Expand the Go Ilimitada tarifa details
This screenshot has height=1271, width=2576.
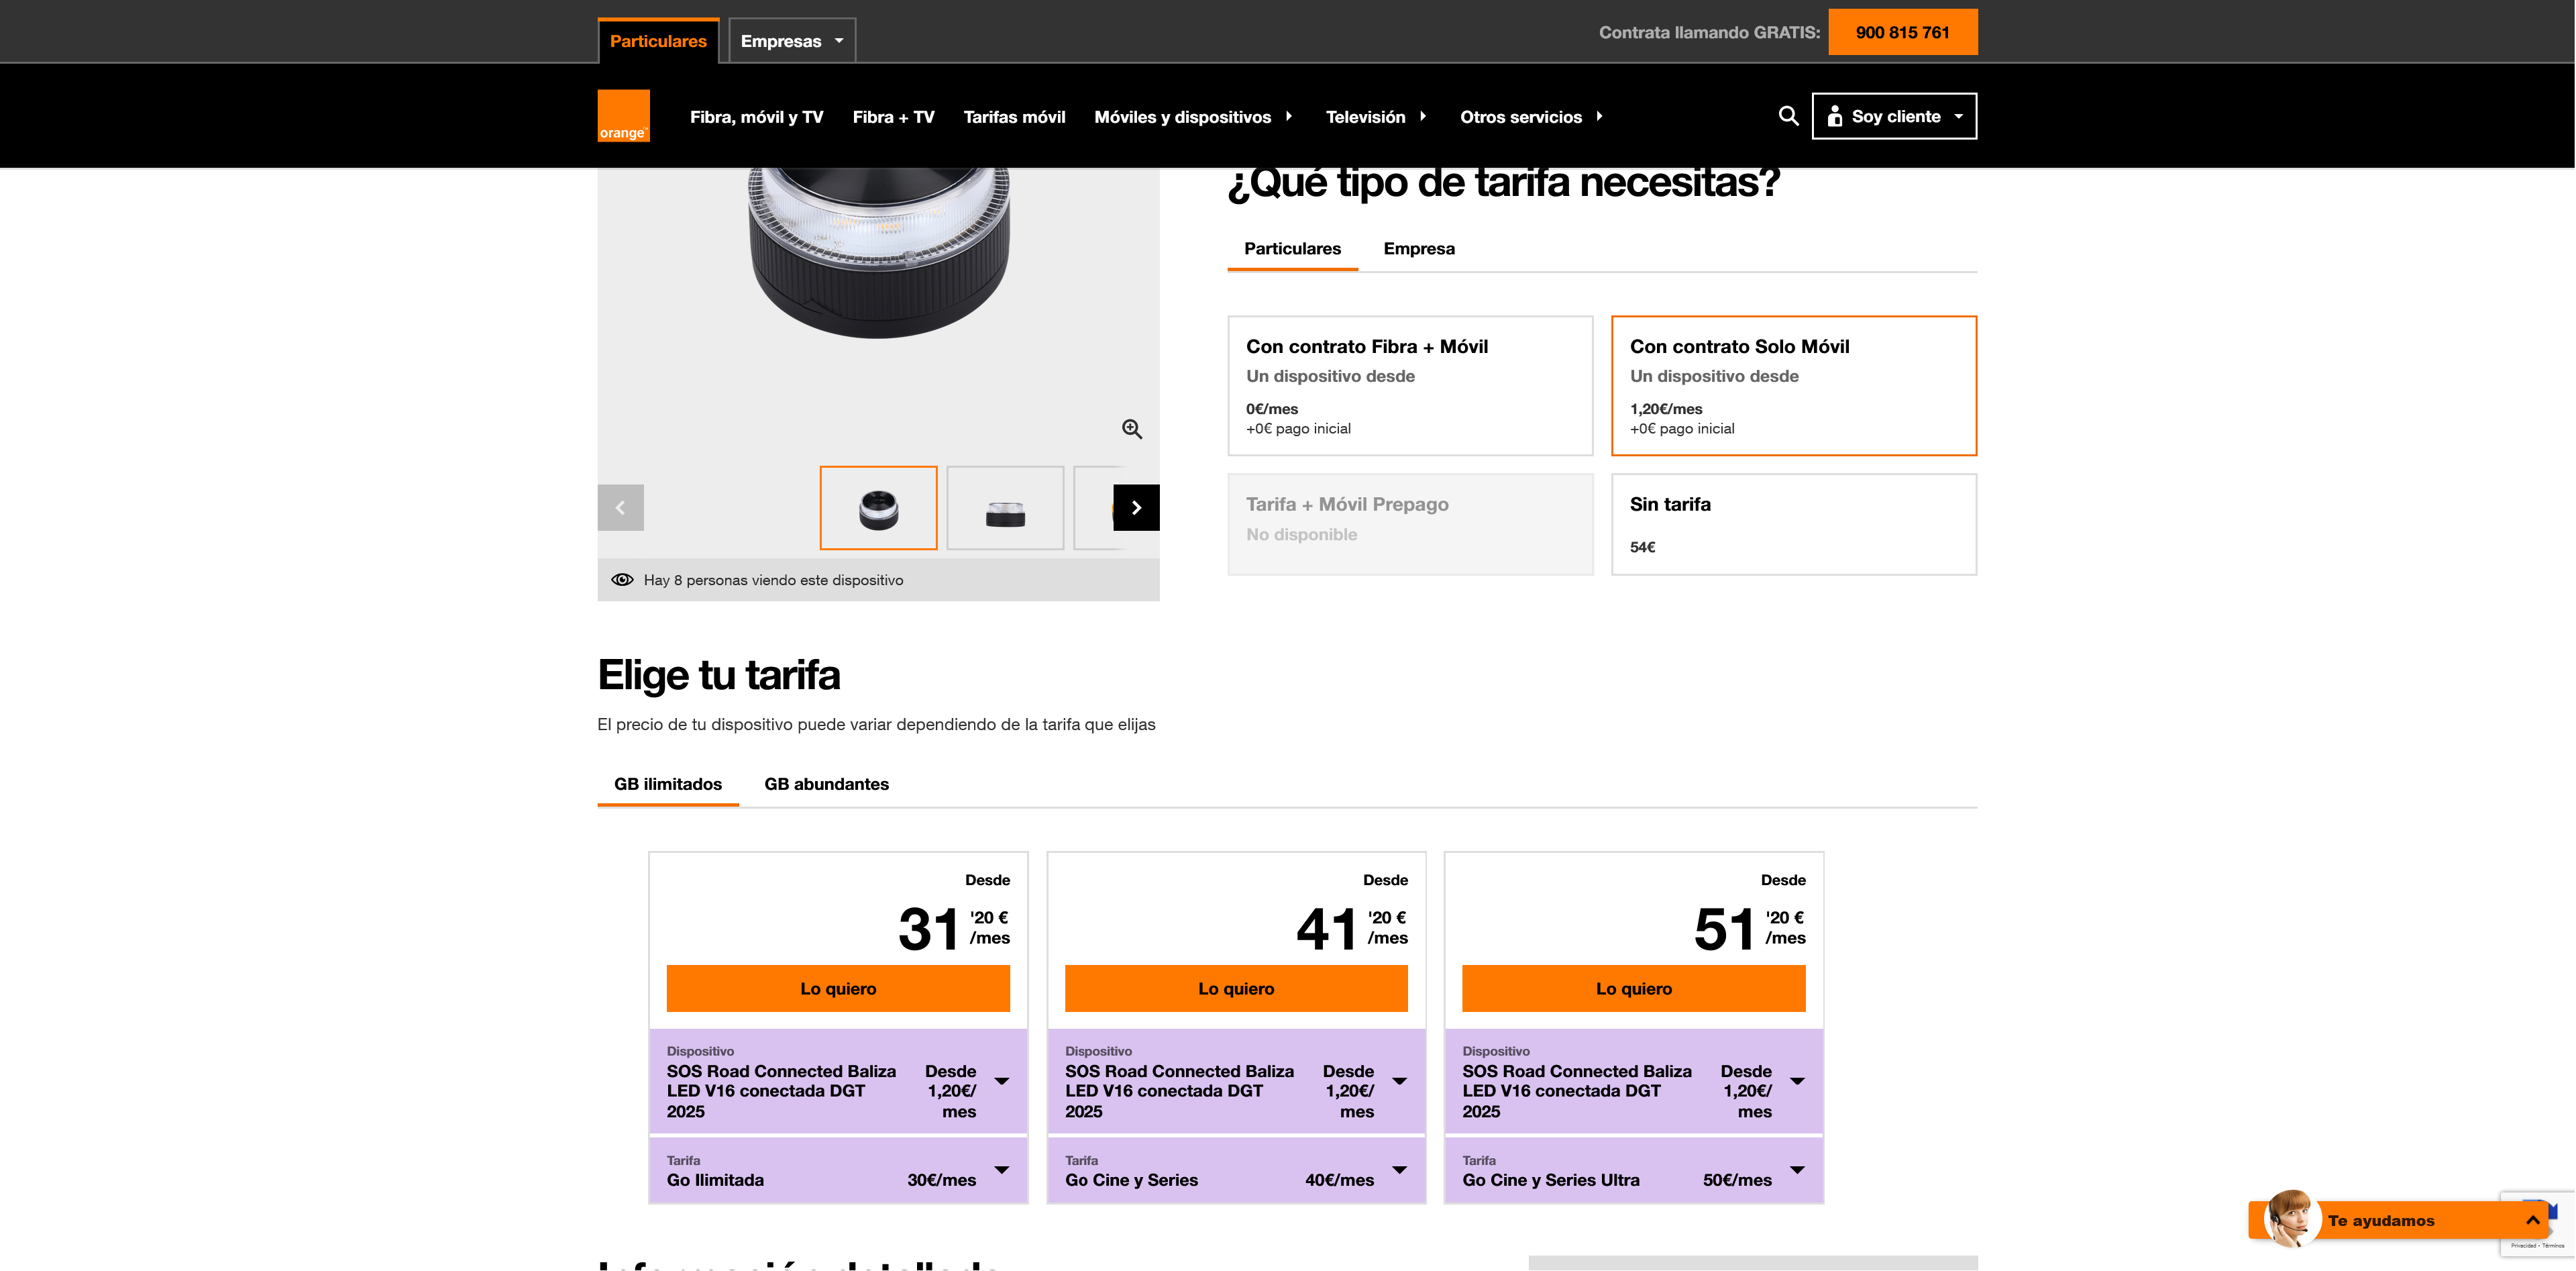(1001, 1170)
